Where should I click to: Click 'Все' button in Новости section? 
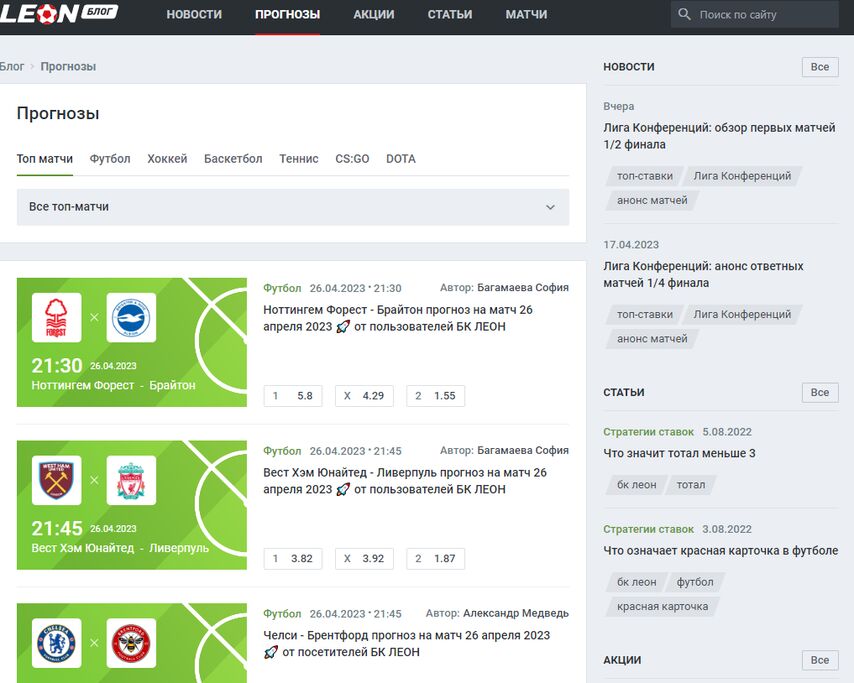(820, 67)
